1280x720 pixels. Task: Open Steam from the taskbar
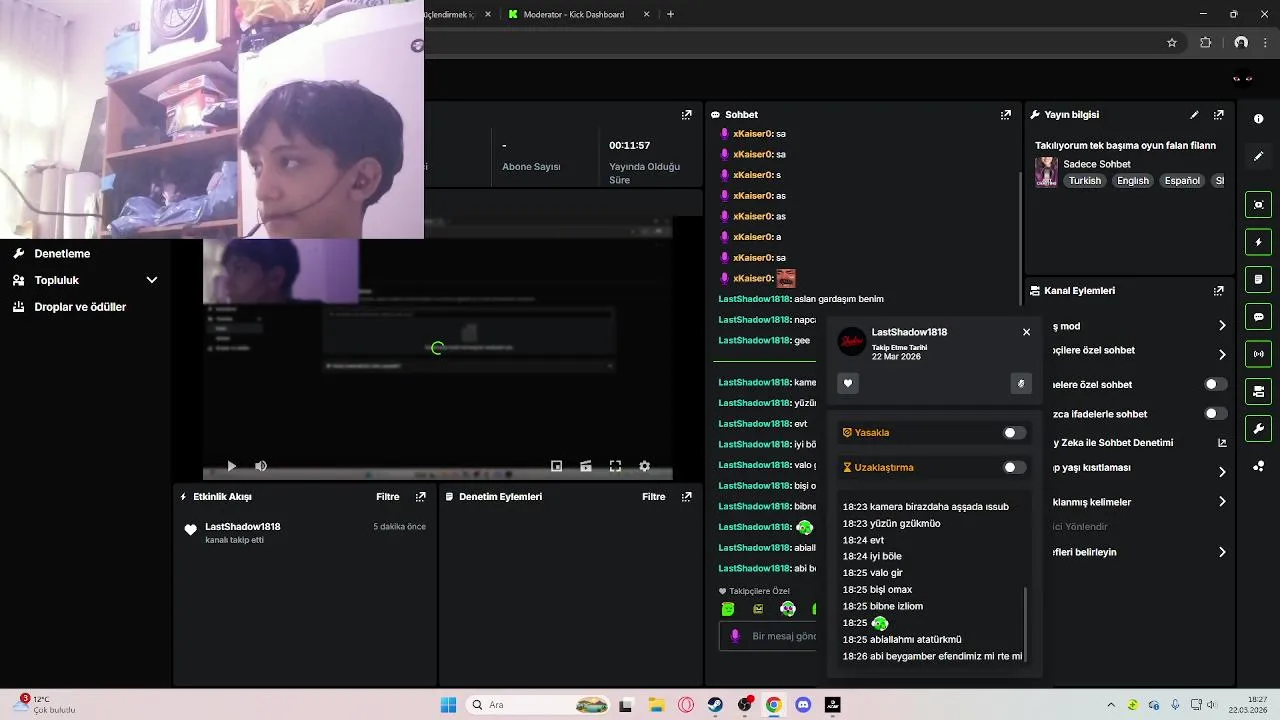[715, 705]
